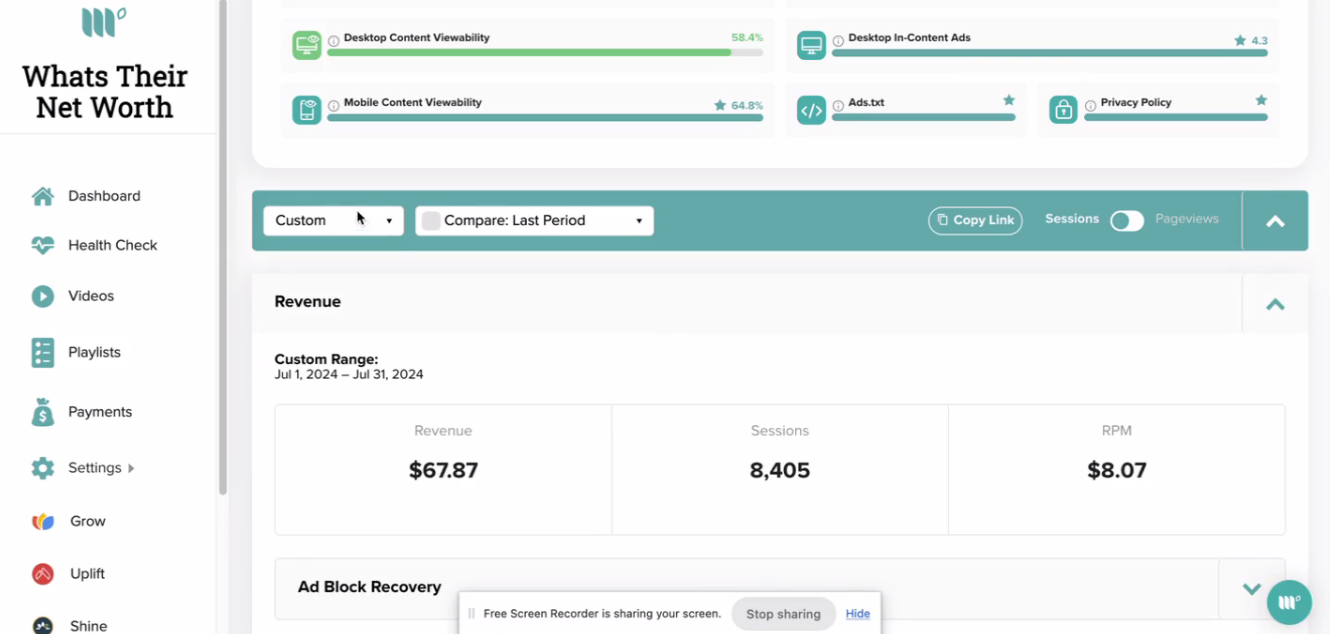Toggle Sessions/Pageviews switch
The height and width of the screenshot is (634, 1330).
click(1127, 221)
